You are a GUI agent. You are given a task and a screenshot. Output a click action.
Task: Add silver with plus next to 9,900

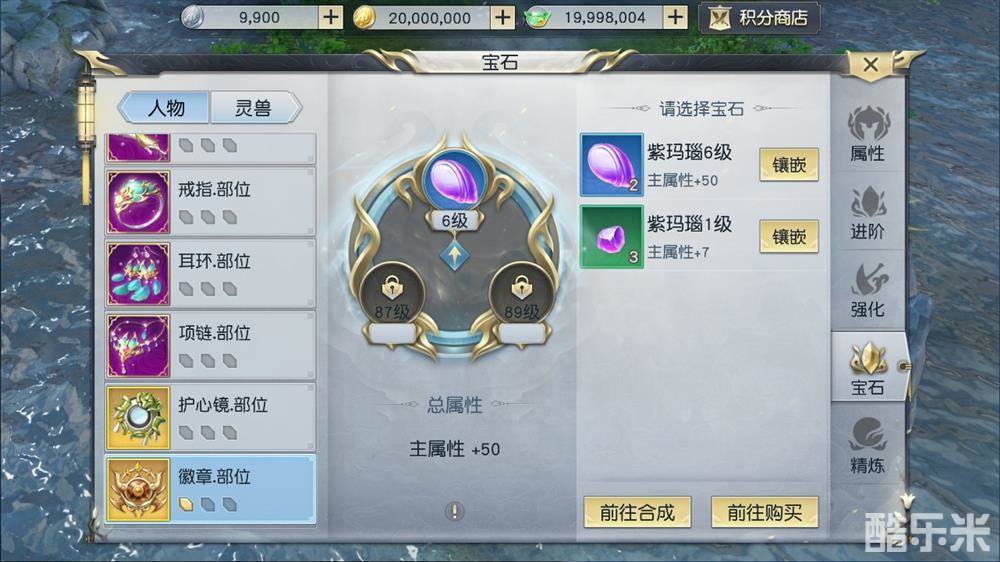click(330, 17)
